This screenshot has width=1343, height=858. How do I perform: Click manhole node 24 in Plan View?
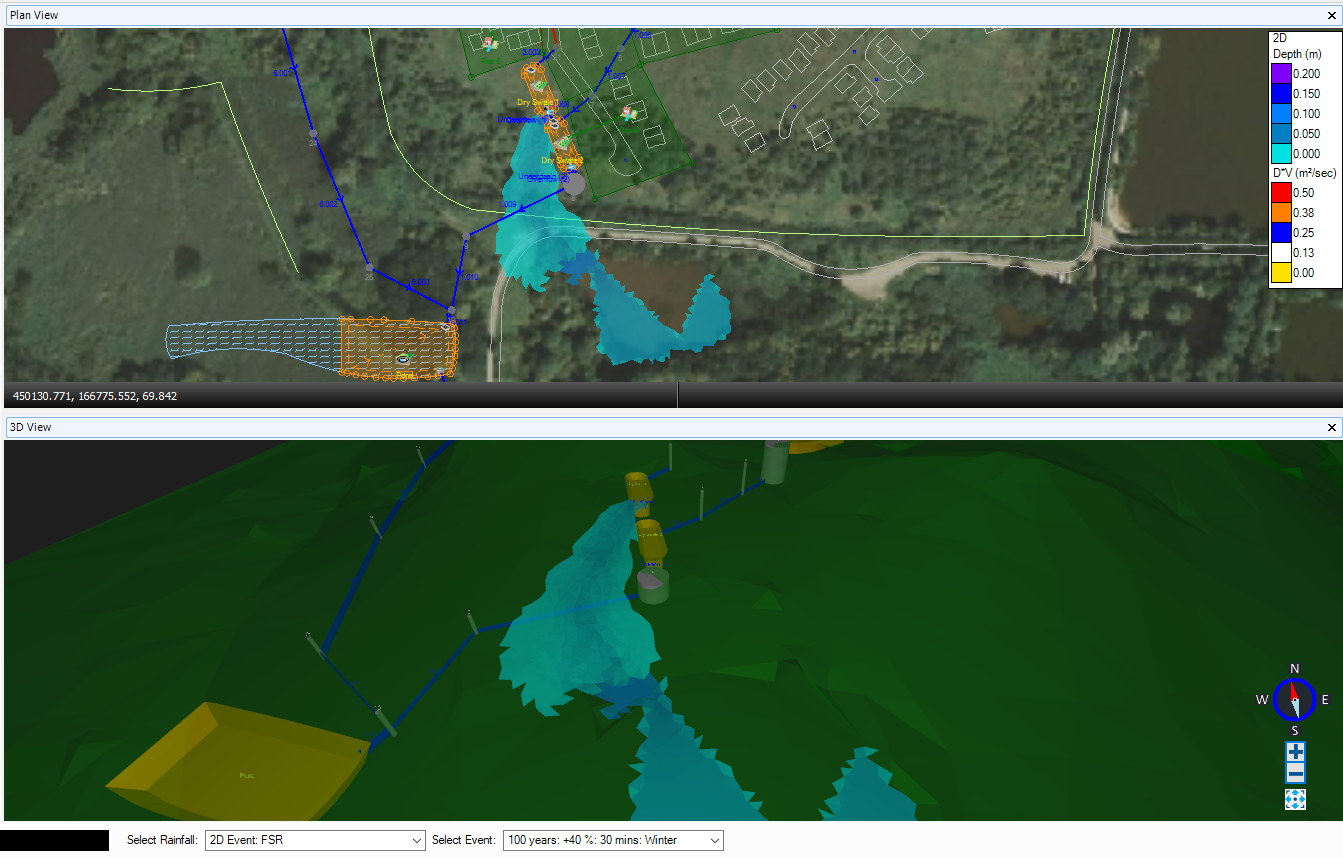pyautogui.click(x=313, y=132)
